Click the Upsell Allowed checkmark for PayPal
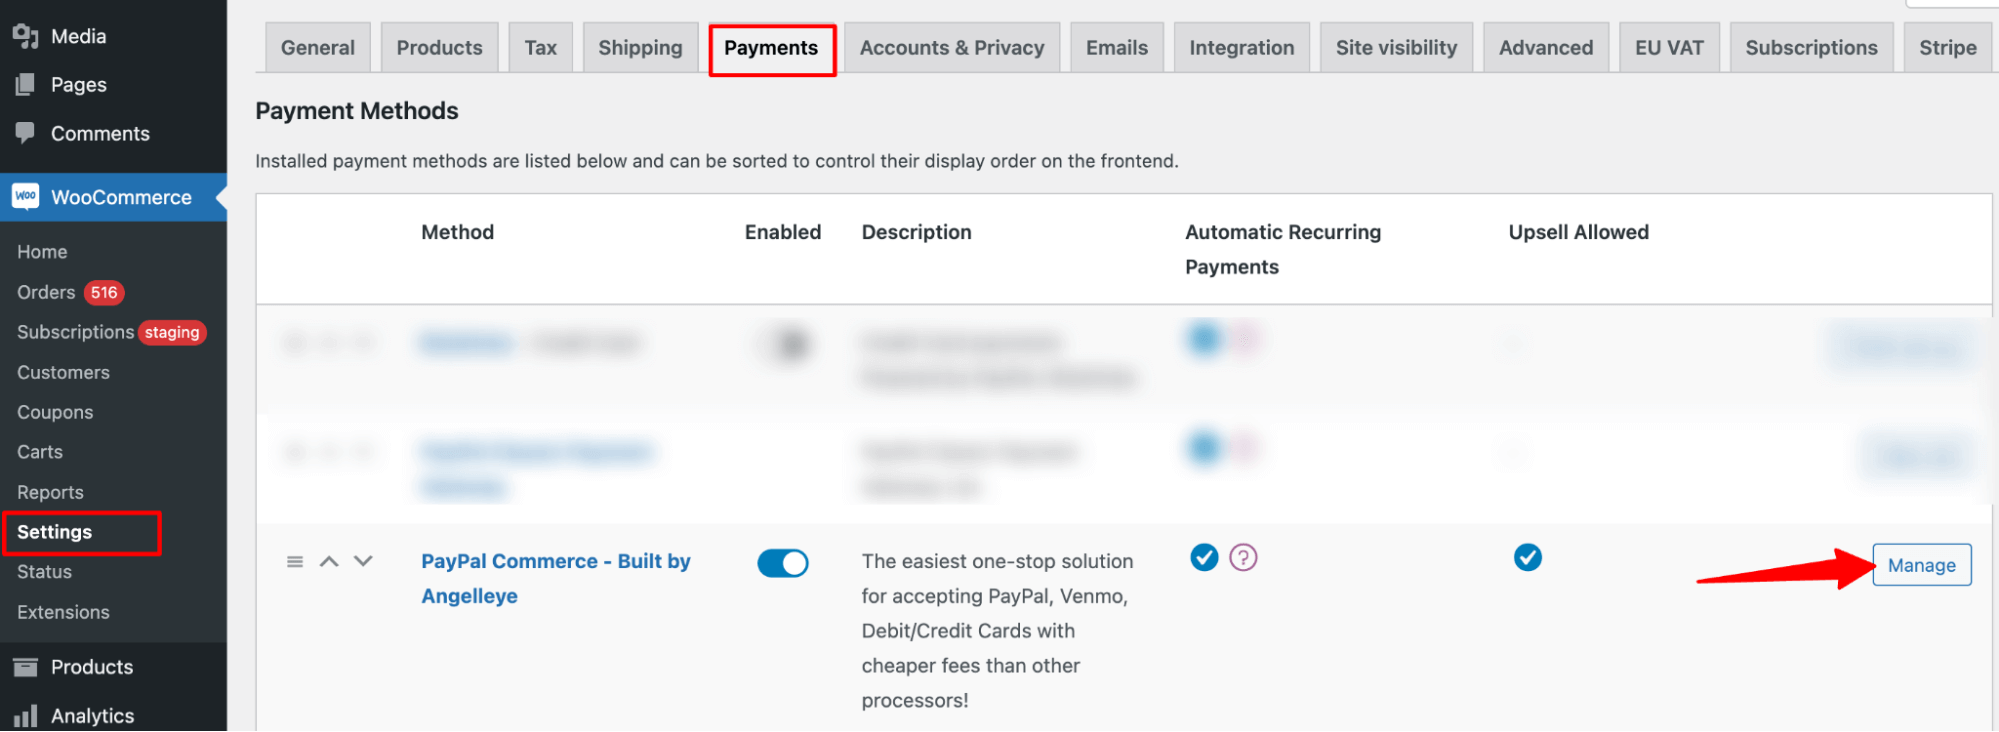Image resolution: width=1999 pixels, height=732 pixels. click(1527, 557)
